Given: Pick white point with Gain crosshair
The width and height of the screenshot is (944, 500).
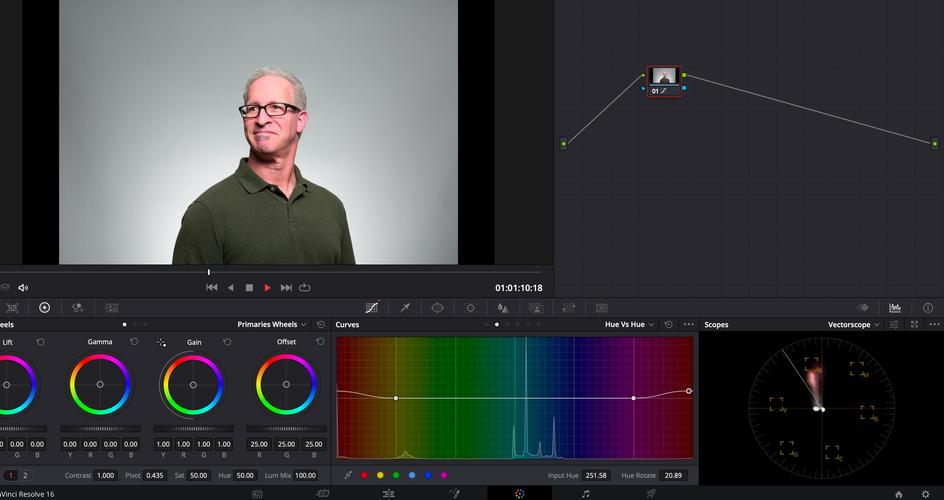Looking at the screenshot, I should tap(161, 342).
